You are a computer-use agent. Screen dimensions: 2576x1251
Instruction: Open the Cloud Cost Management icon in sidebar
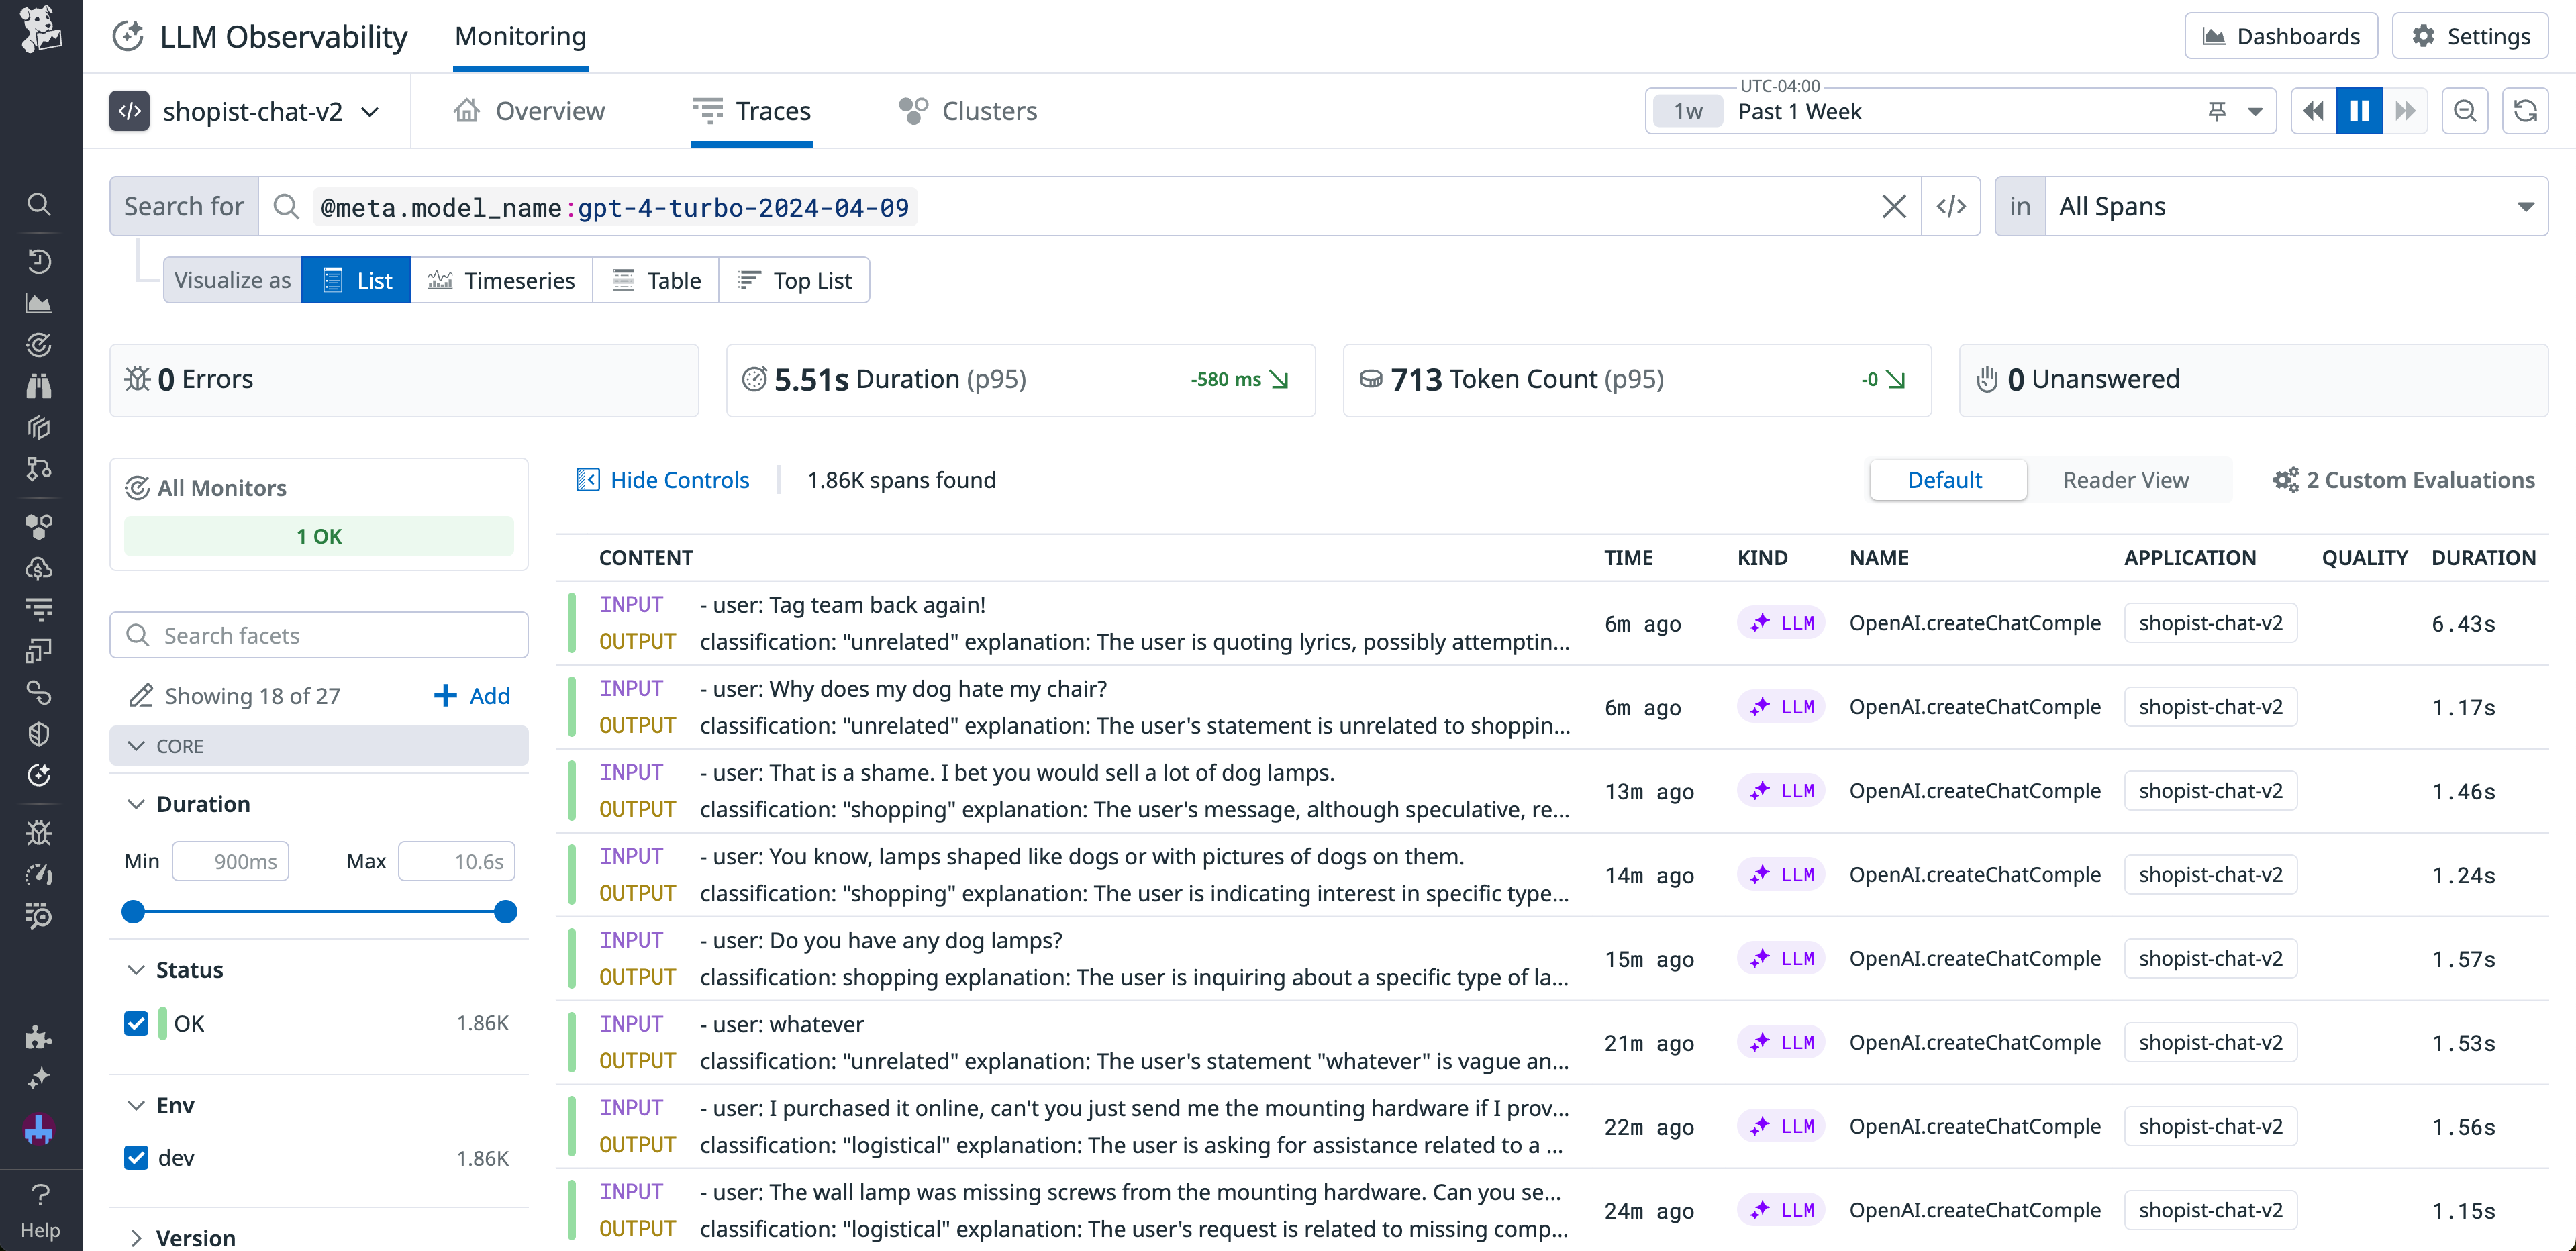pos(39,568)
